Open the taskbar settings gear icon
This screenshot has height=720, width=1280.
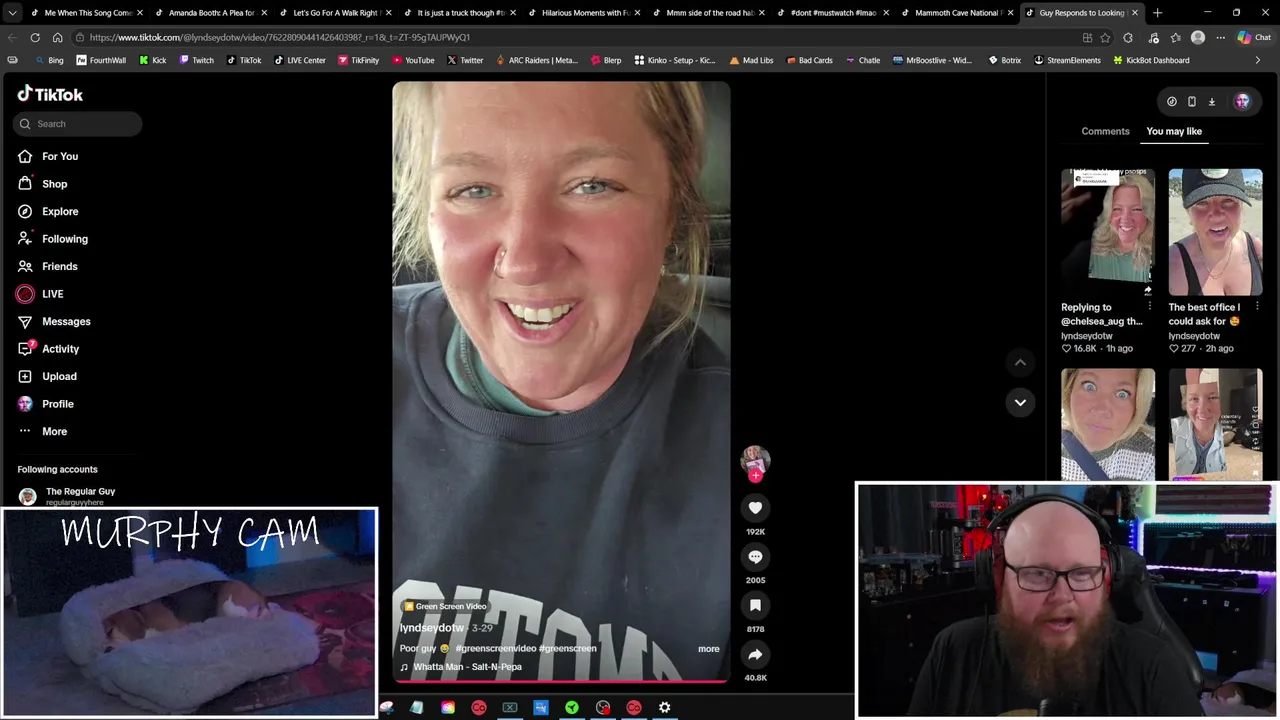click(x=664, y=708)
